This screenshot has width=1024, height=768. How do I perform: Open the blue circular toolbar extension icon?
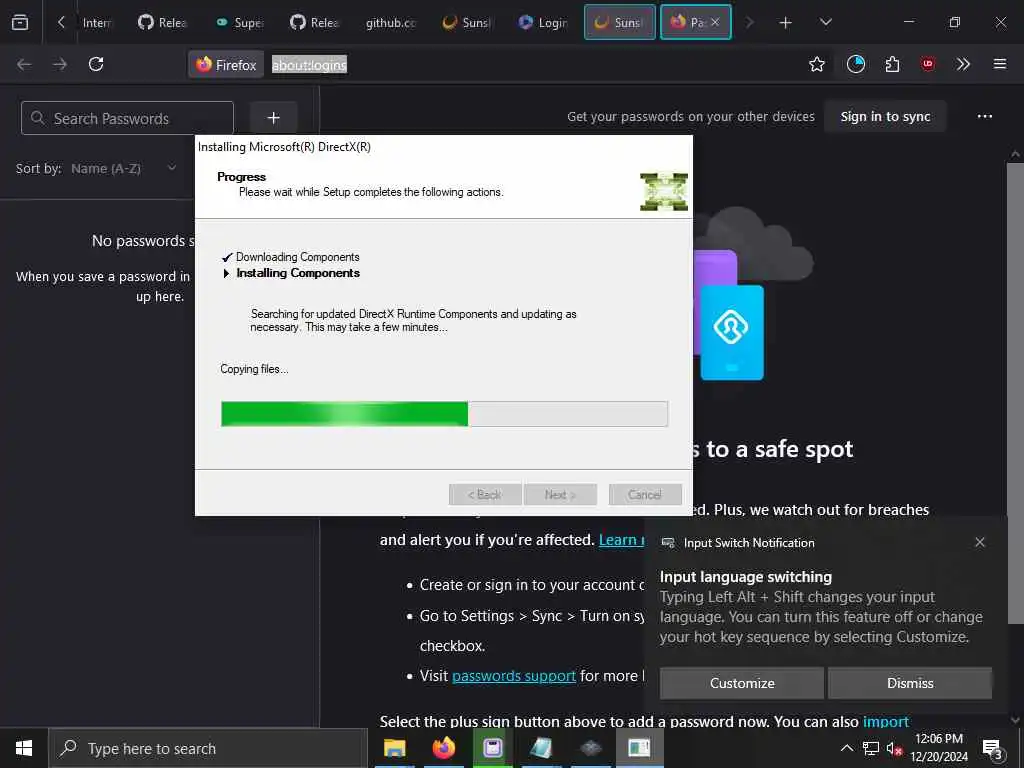(856, 64)
